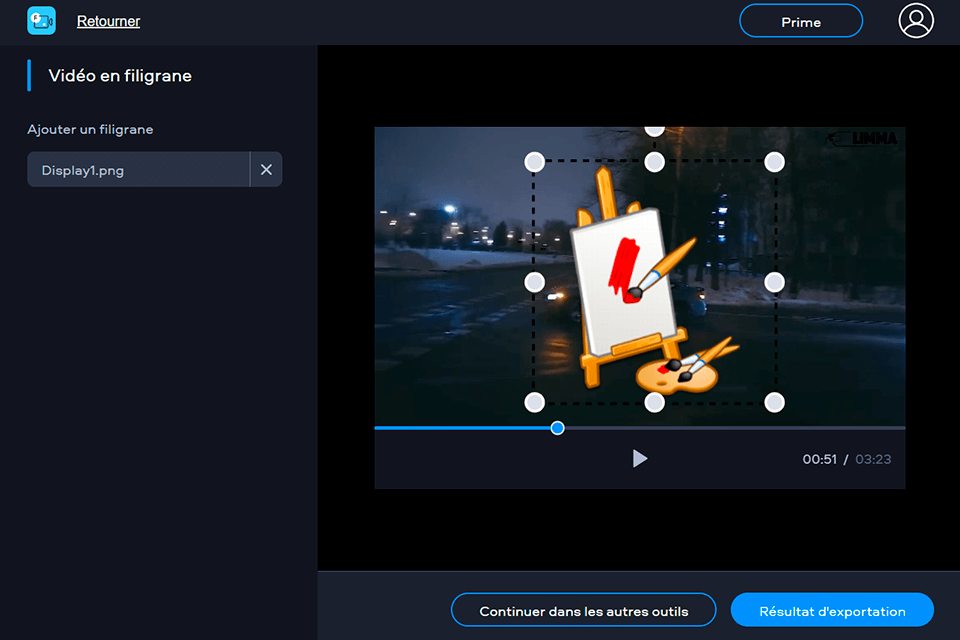Screen dimensions: 960x640
Task: Click the video camera app logo icon
Action: (41, 20)
